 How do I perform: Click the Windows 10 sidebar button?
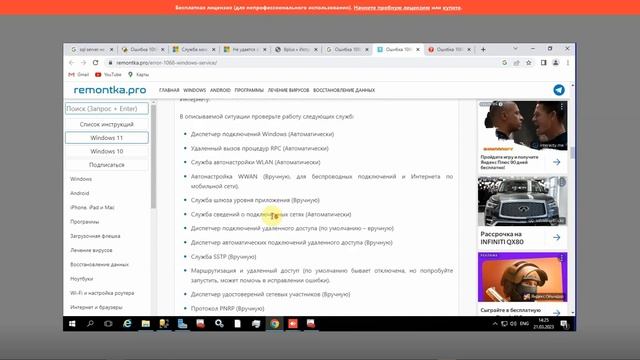point(107,151)
